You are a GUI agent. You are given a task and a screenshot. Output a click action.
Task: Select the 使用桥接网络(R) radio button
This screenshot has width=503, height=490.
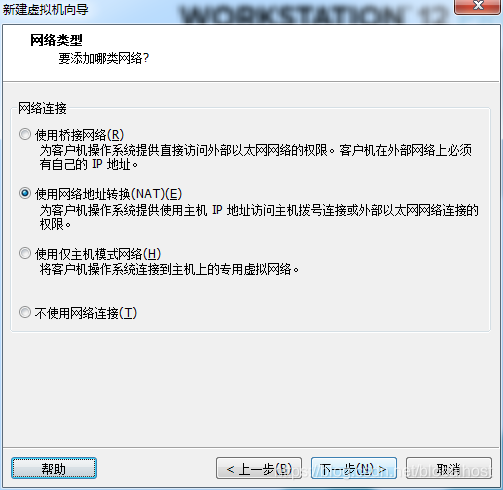(x=25, y=134)
